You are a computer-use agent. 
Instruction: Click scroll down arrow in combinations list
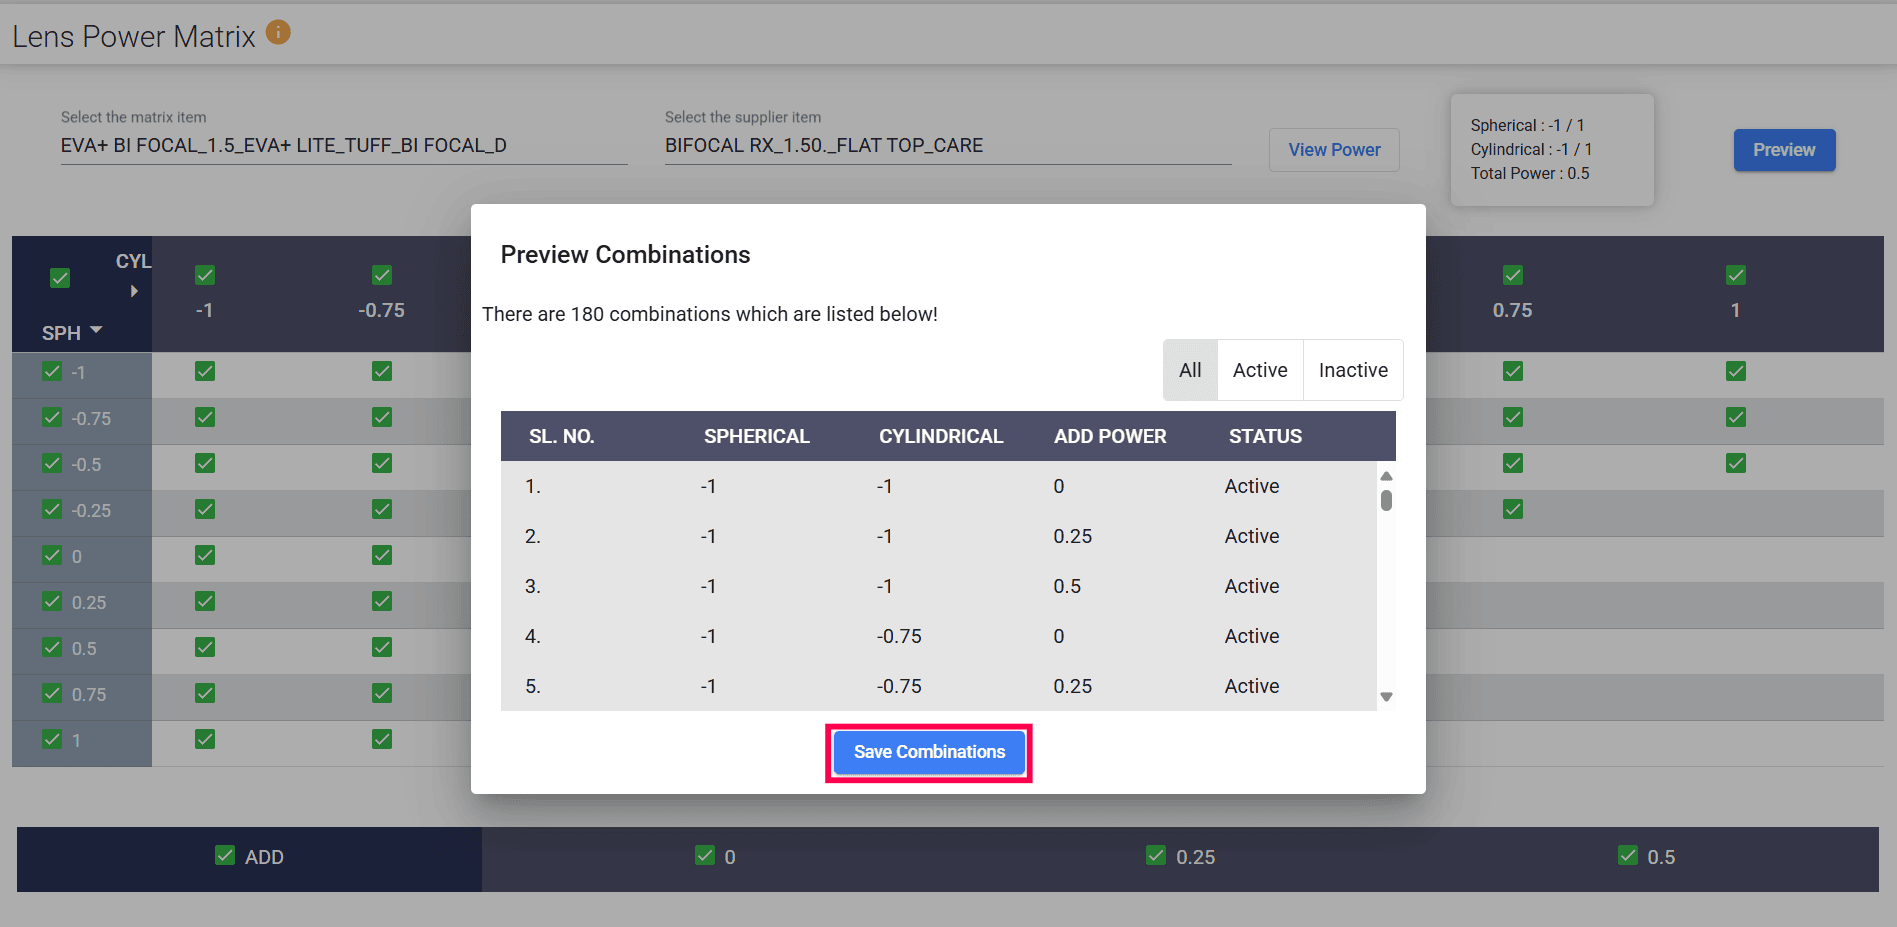tap(1386, 697)
